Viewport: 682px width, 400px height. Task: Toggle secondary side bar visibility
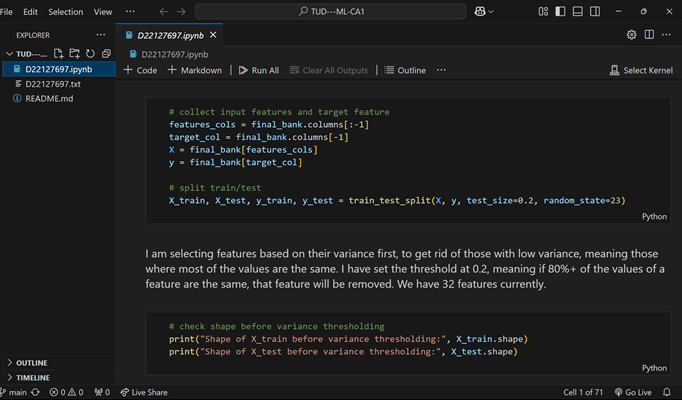[595, 12]
